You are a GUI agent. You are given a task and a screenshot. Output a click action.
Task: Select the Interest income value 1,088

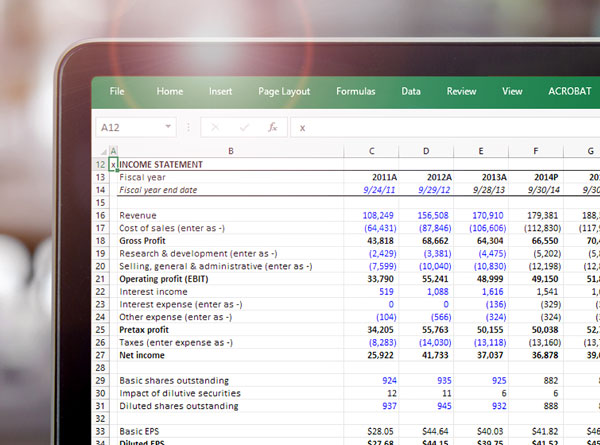(x=426, y=292)
